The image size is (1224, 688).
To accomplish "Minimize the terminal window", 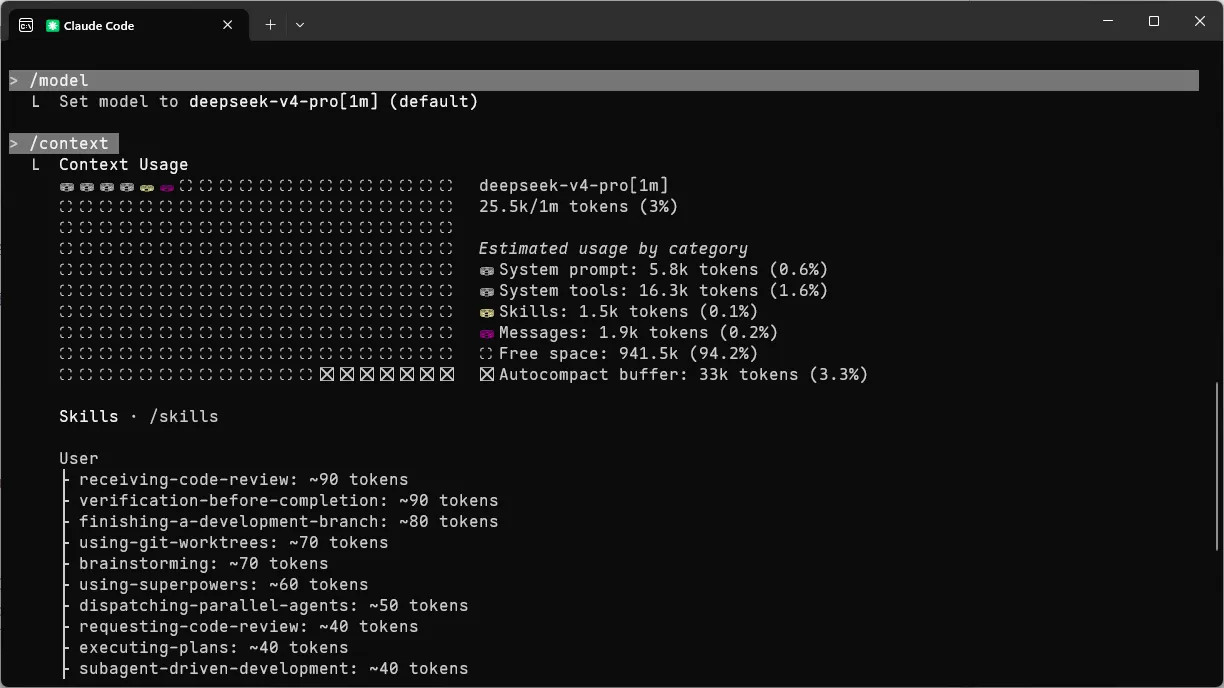I will 1108,21.
